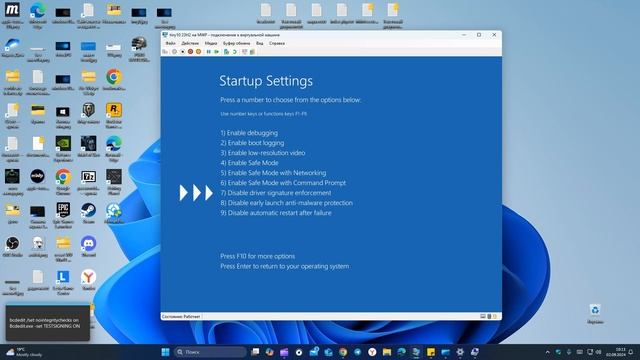The width and height of the screenshot is (640, 360).
Task: Expand the hidden system tray icons chevron
Action: coord(547,352)
